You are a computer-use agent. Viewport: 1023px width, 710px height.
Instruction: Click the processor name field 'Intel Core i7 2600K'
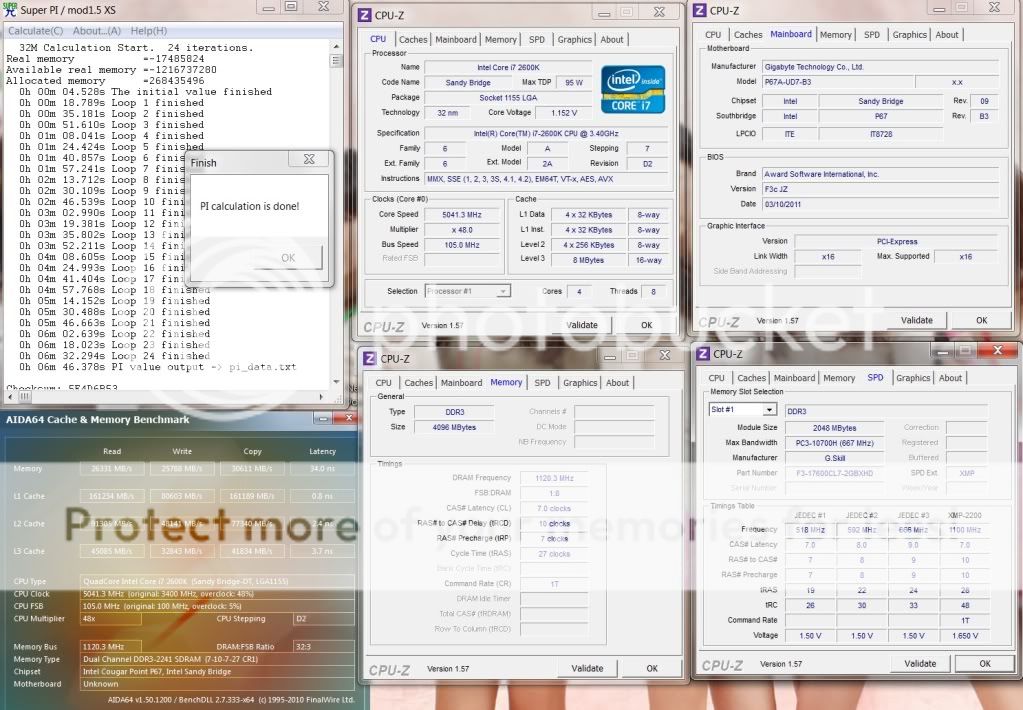click(508, 67)
